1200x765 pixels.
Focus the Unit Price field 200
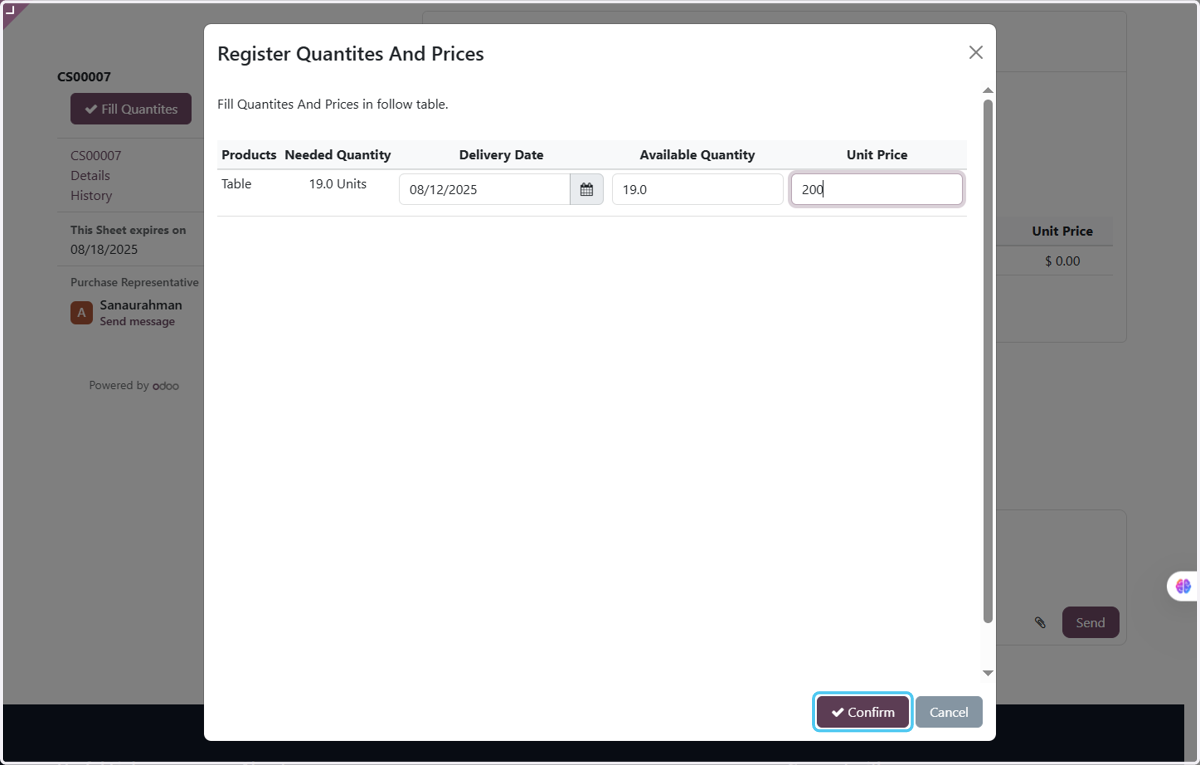click(877, 189)
